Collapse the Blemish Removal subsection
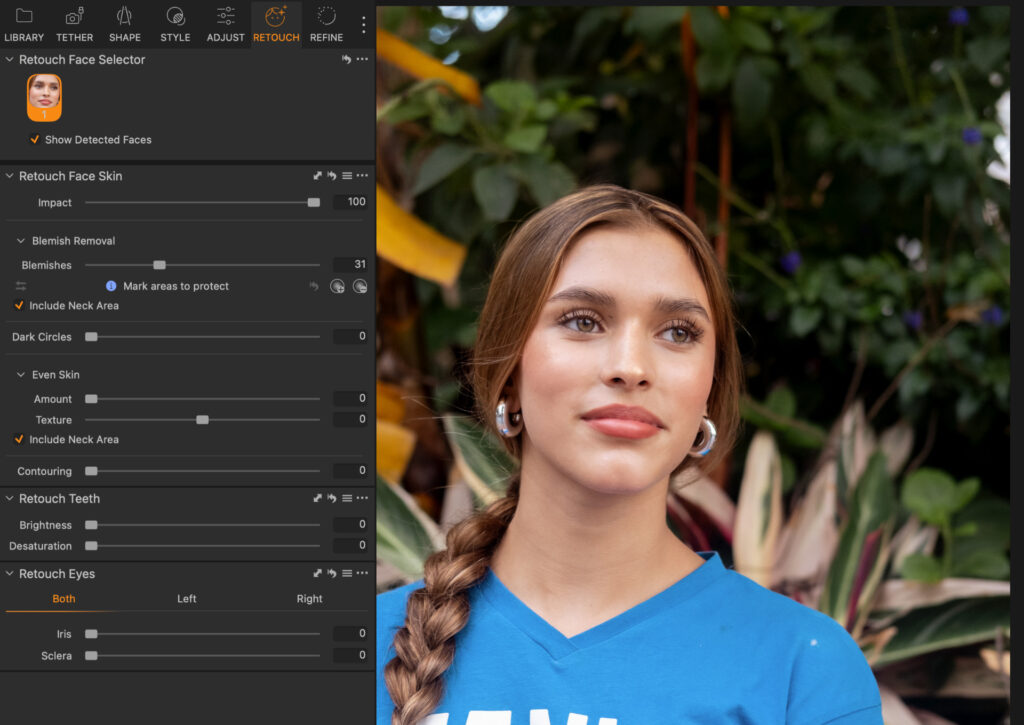Image resolution: width=1024 pixels, height=725 pixels. [22, 240]
